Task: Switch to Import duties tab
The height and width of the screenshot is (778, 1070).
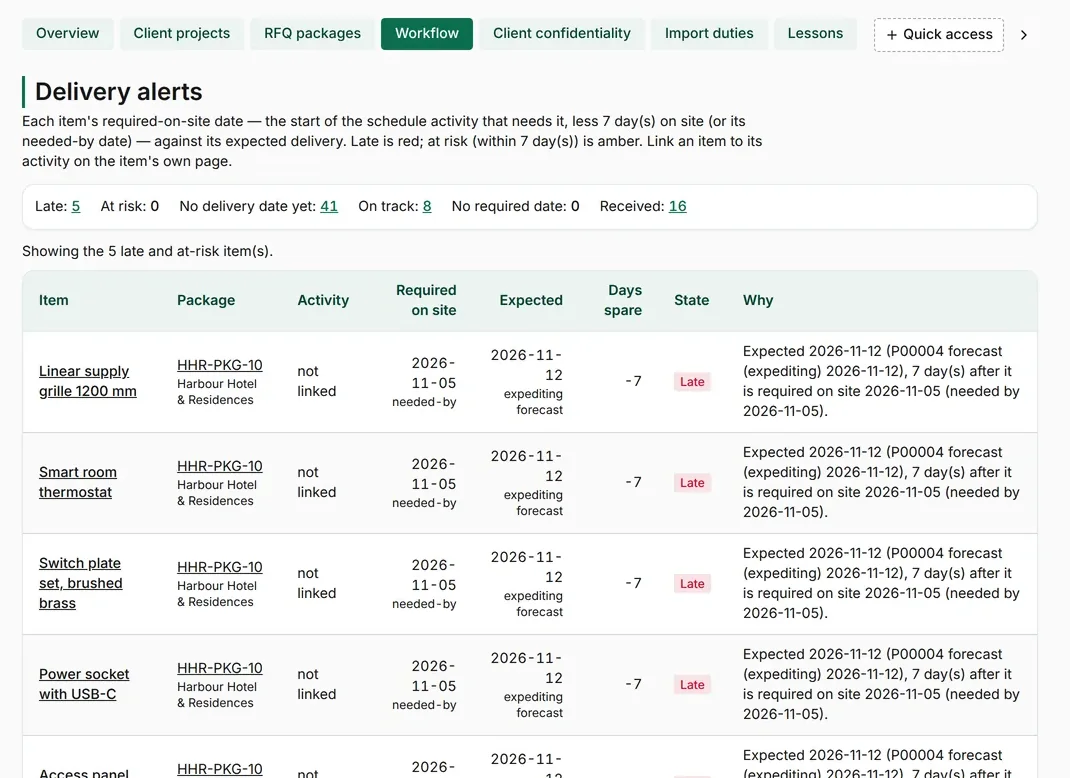Action: point(709,33)
